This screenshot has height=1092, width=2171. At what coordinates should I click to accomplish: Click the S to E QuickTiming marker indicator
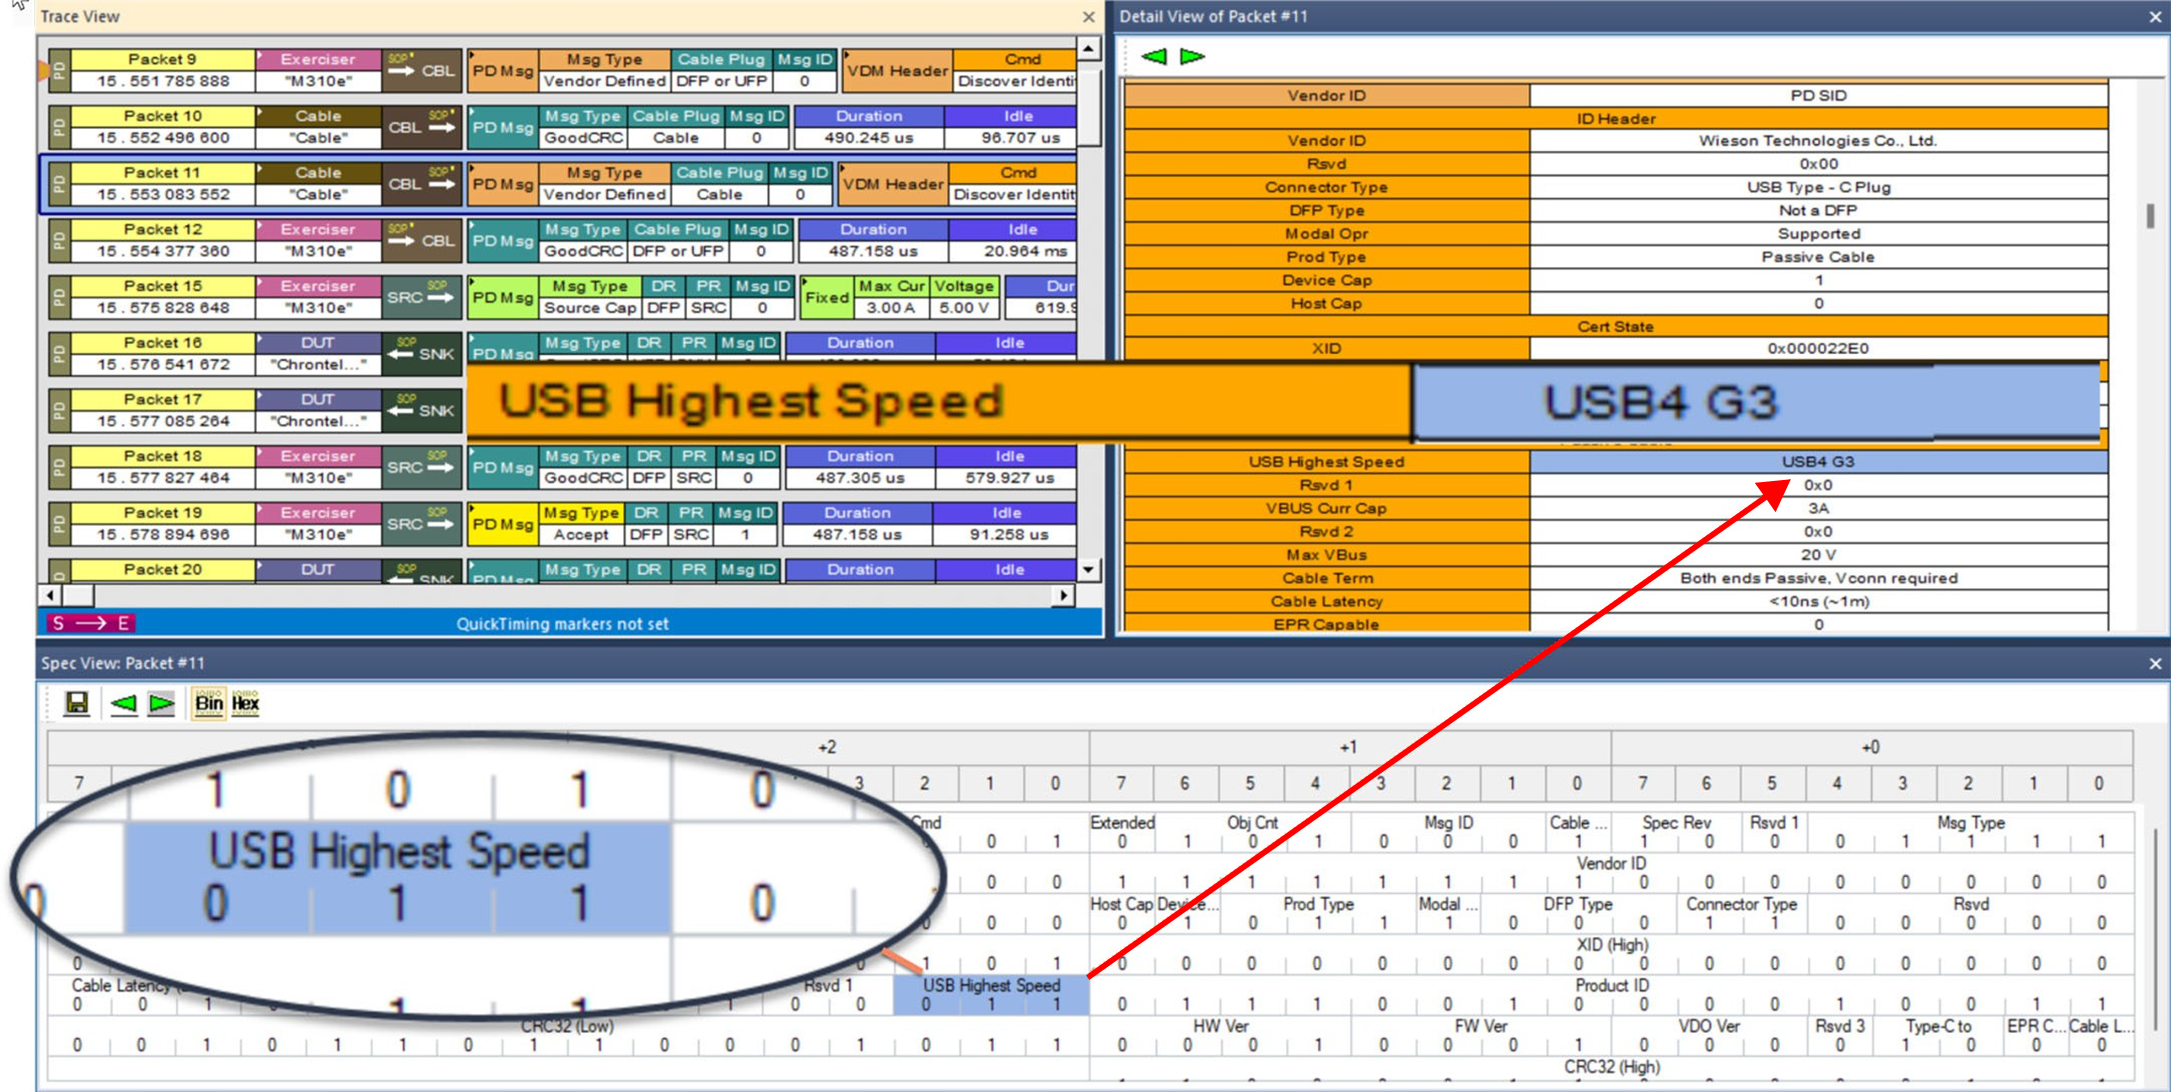pyautogui.click(x=91, y=624)
